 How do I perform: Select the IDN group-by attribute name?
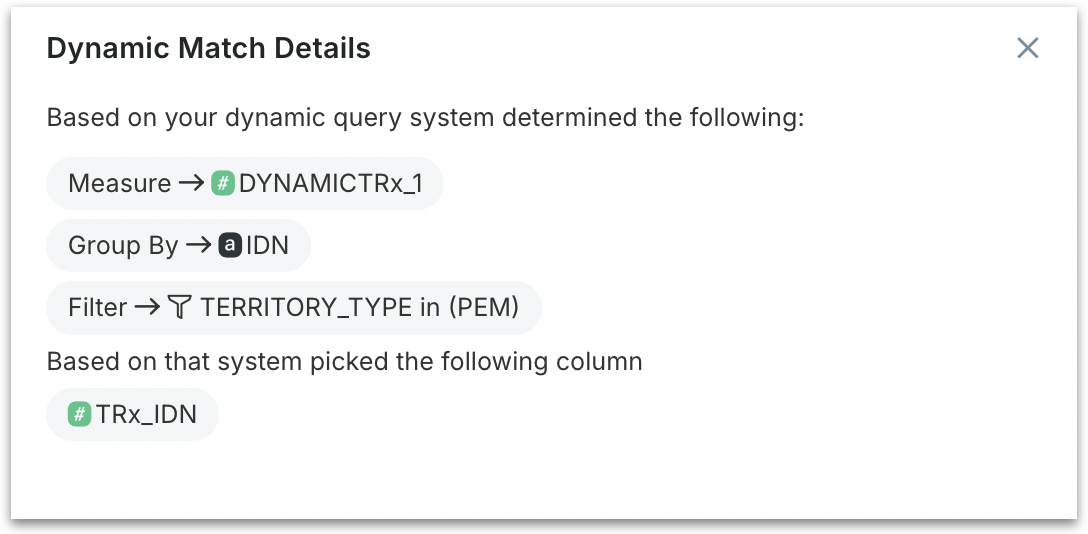pos(267,245)
